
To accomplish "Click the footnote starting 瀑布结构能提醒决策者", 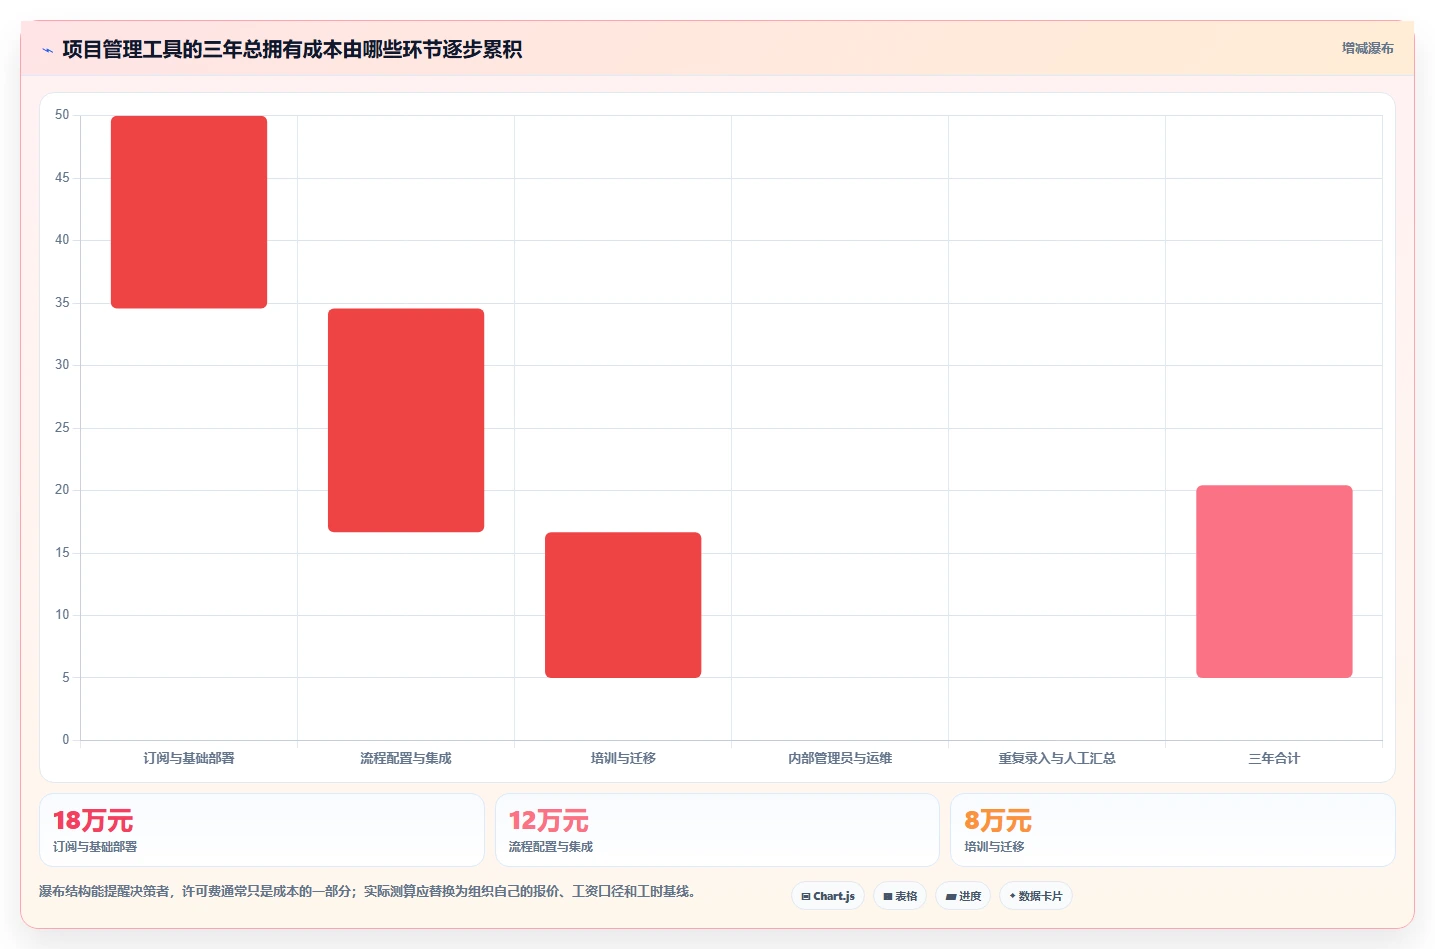I will pos(367,891).
